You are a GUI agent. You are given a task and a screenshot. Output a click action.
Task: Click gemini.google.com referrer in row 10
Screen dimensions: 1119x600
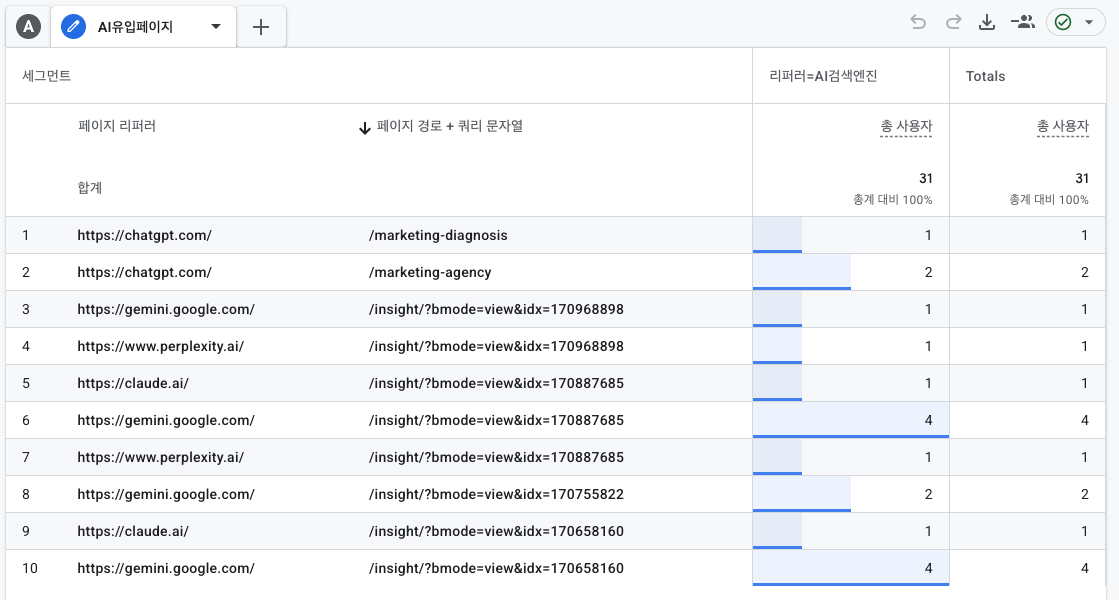(x=166, y=569)
